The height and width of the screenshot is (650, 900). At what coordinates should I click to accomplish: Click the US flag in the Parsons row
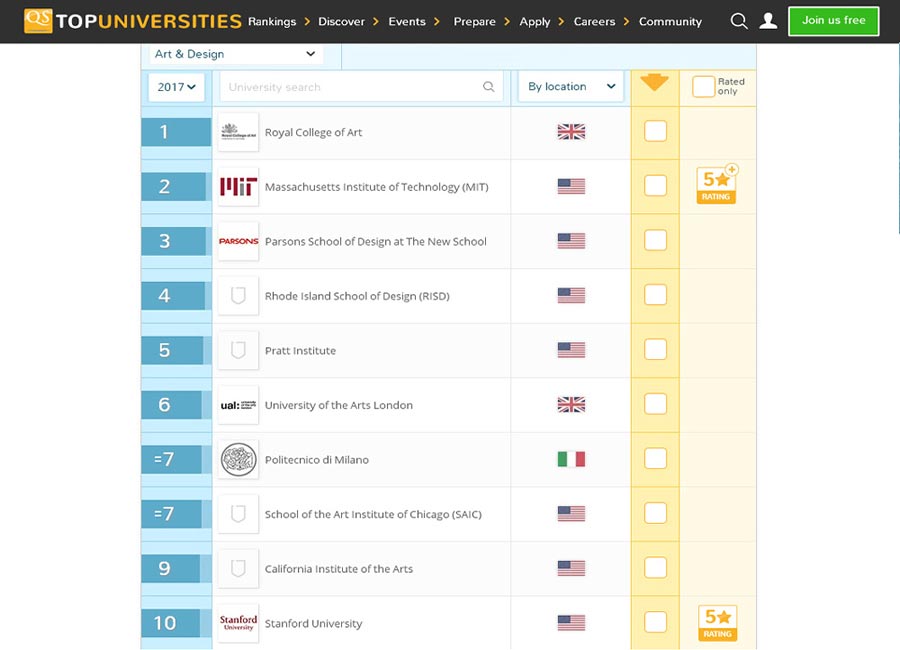tap(571, 241)
